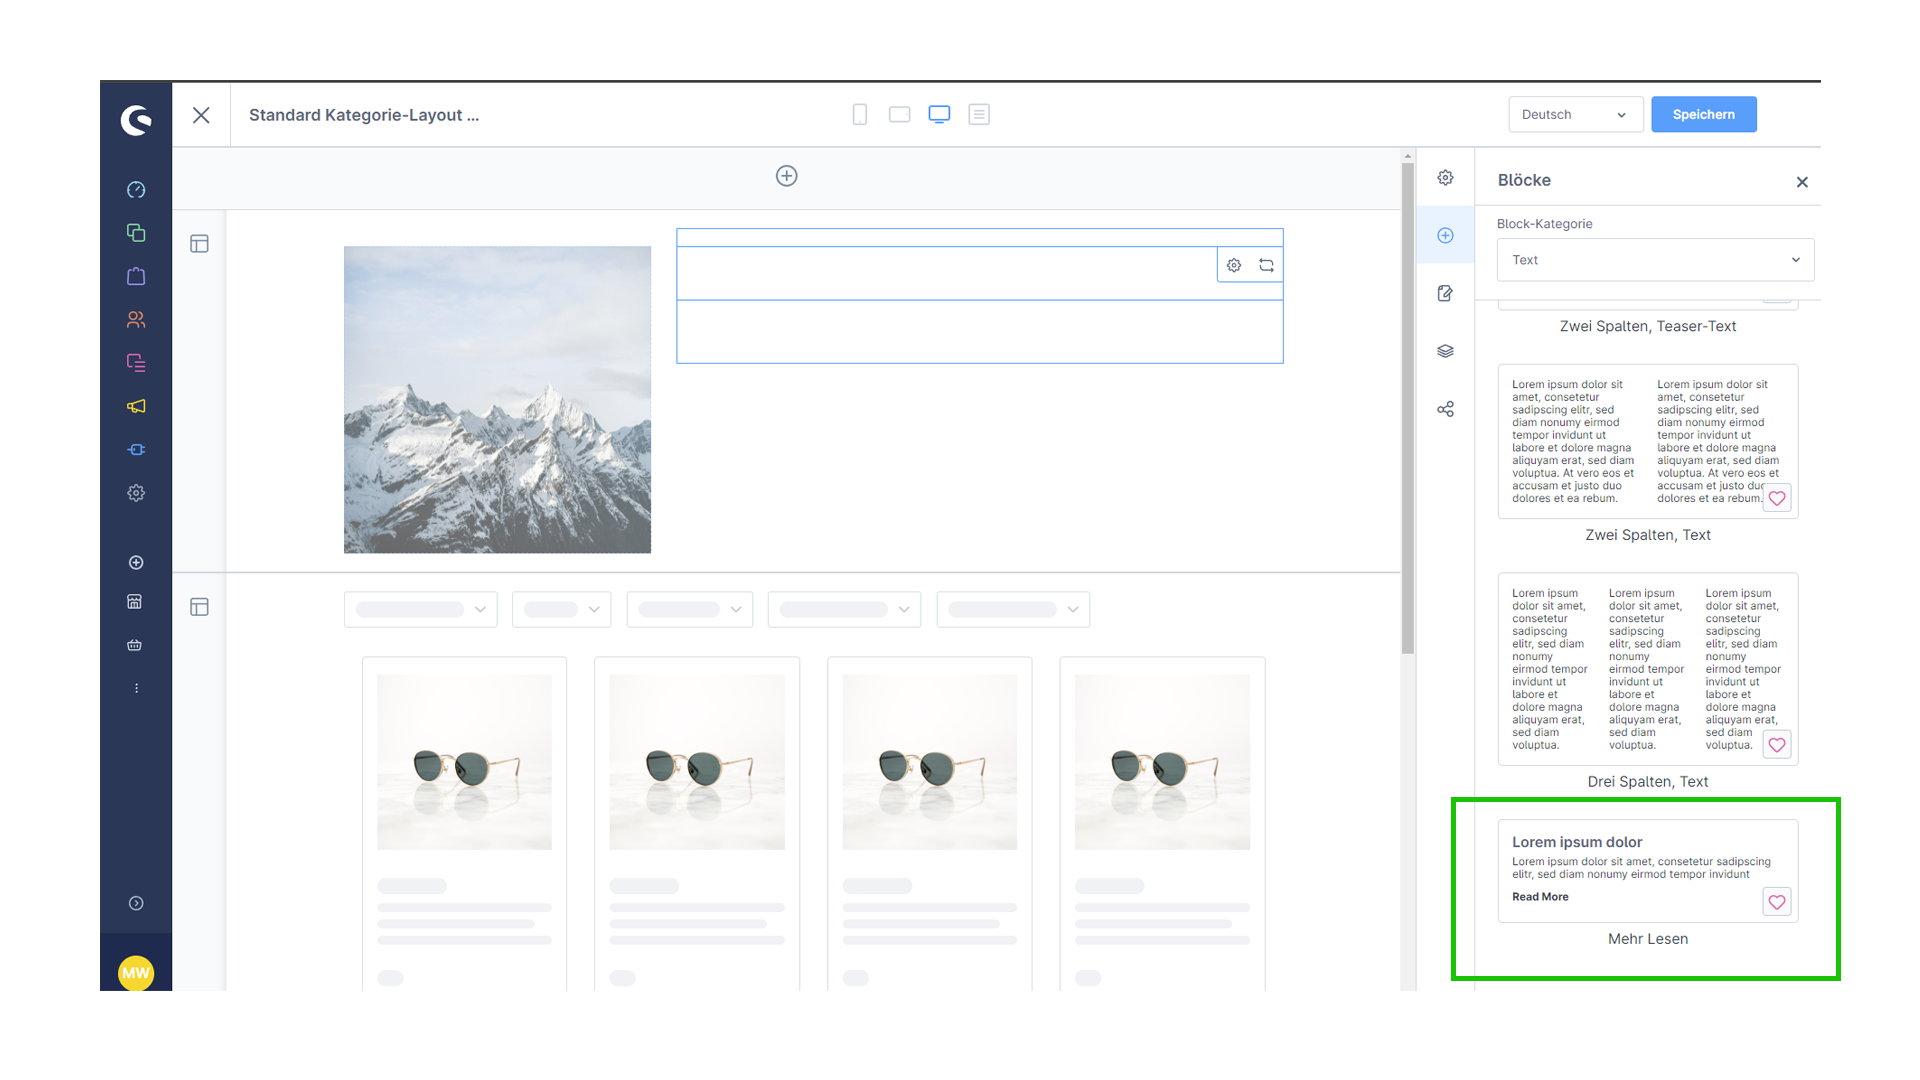Click the Speichern save button

[1702, 113]
